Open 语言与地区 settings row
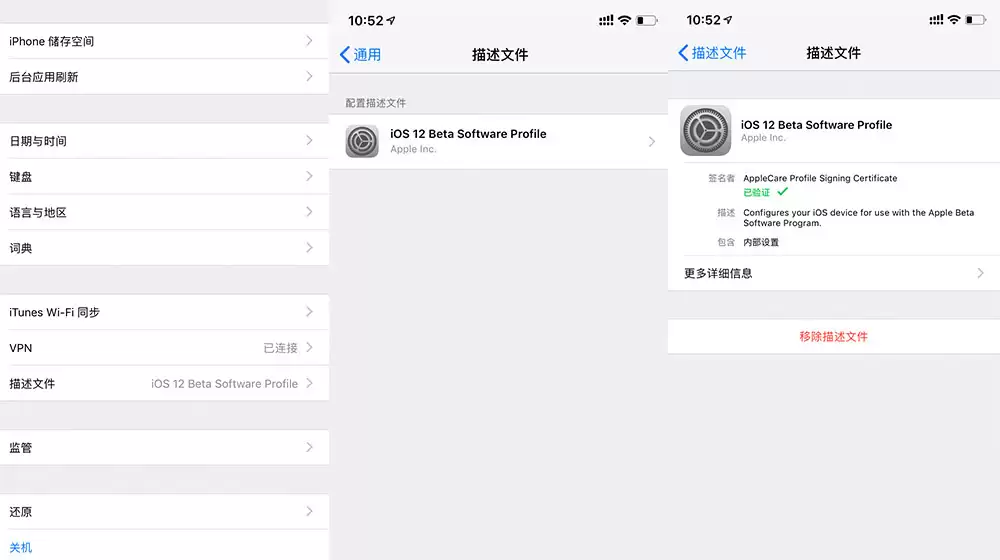 tap(164, 212)
